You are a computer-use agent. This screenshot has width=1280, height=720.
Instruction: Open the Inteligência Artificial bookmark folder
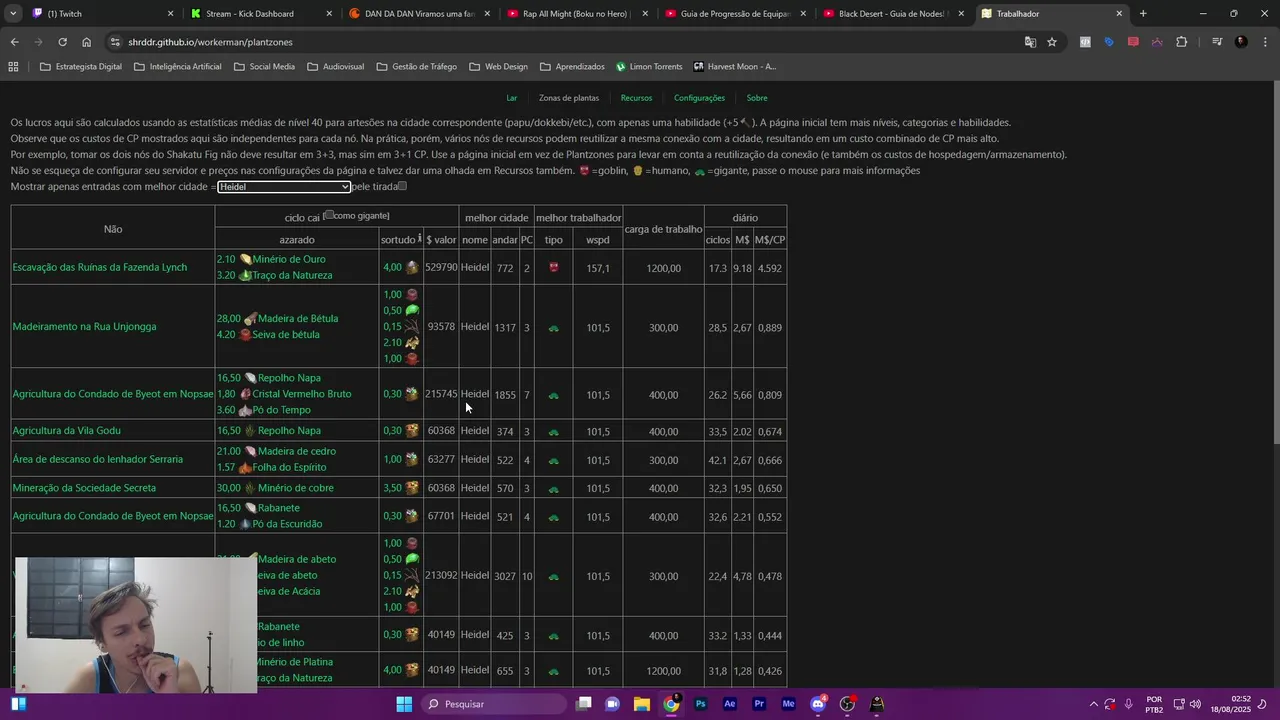[x=176, y=67]
